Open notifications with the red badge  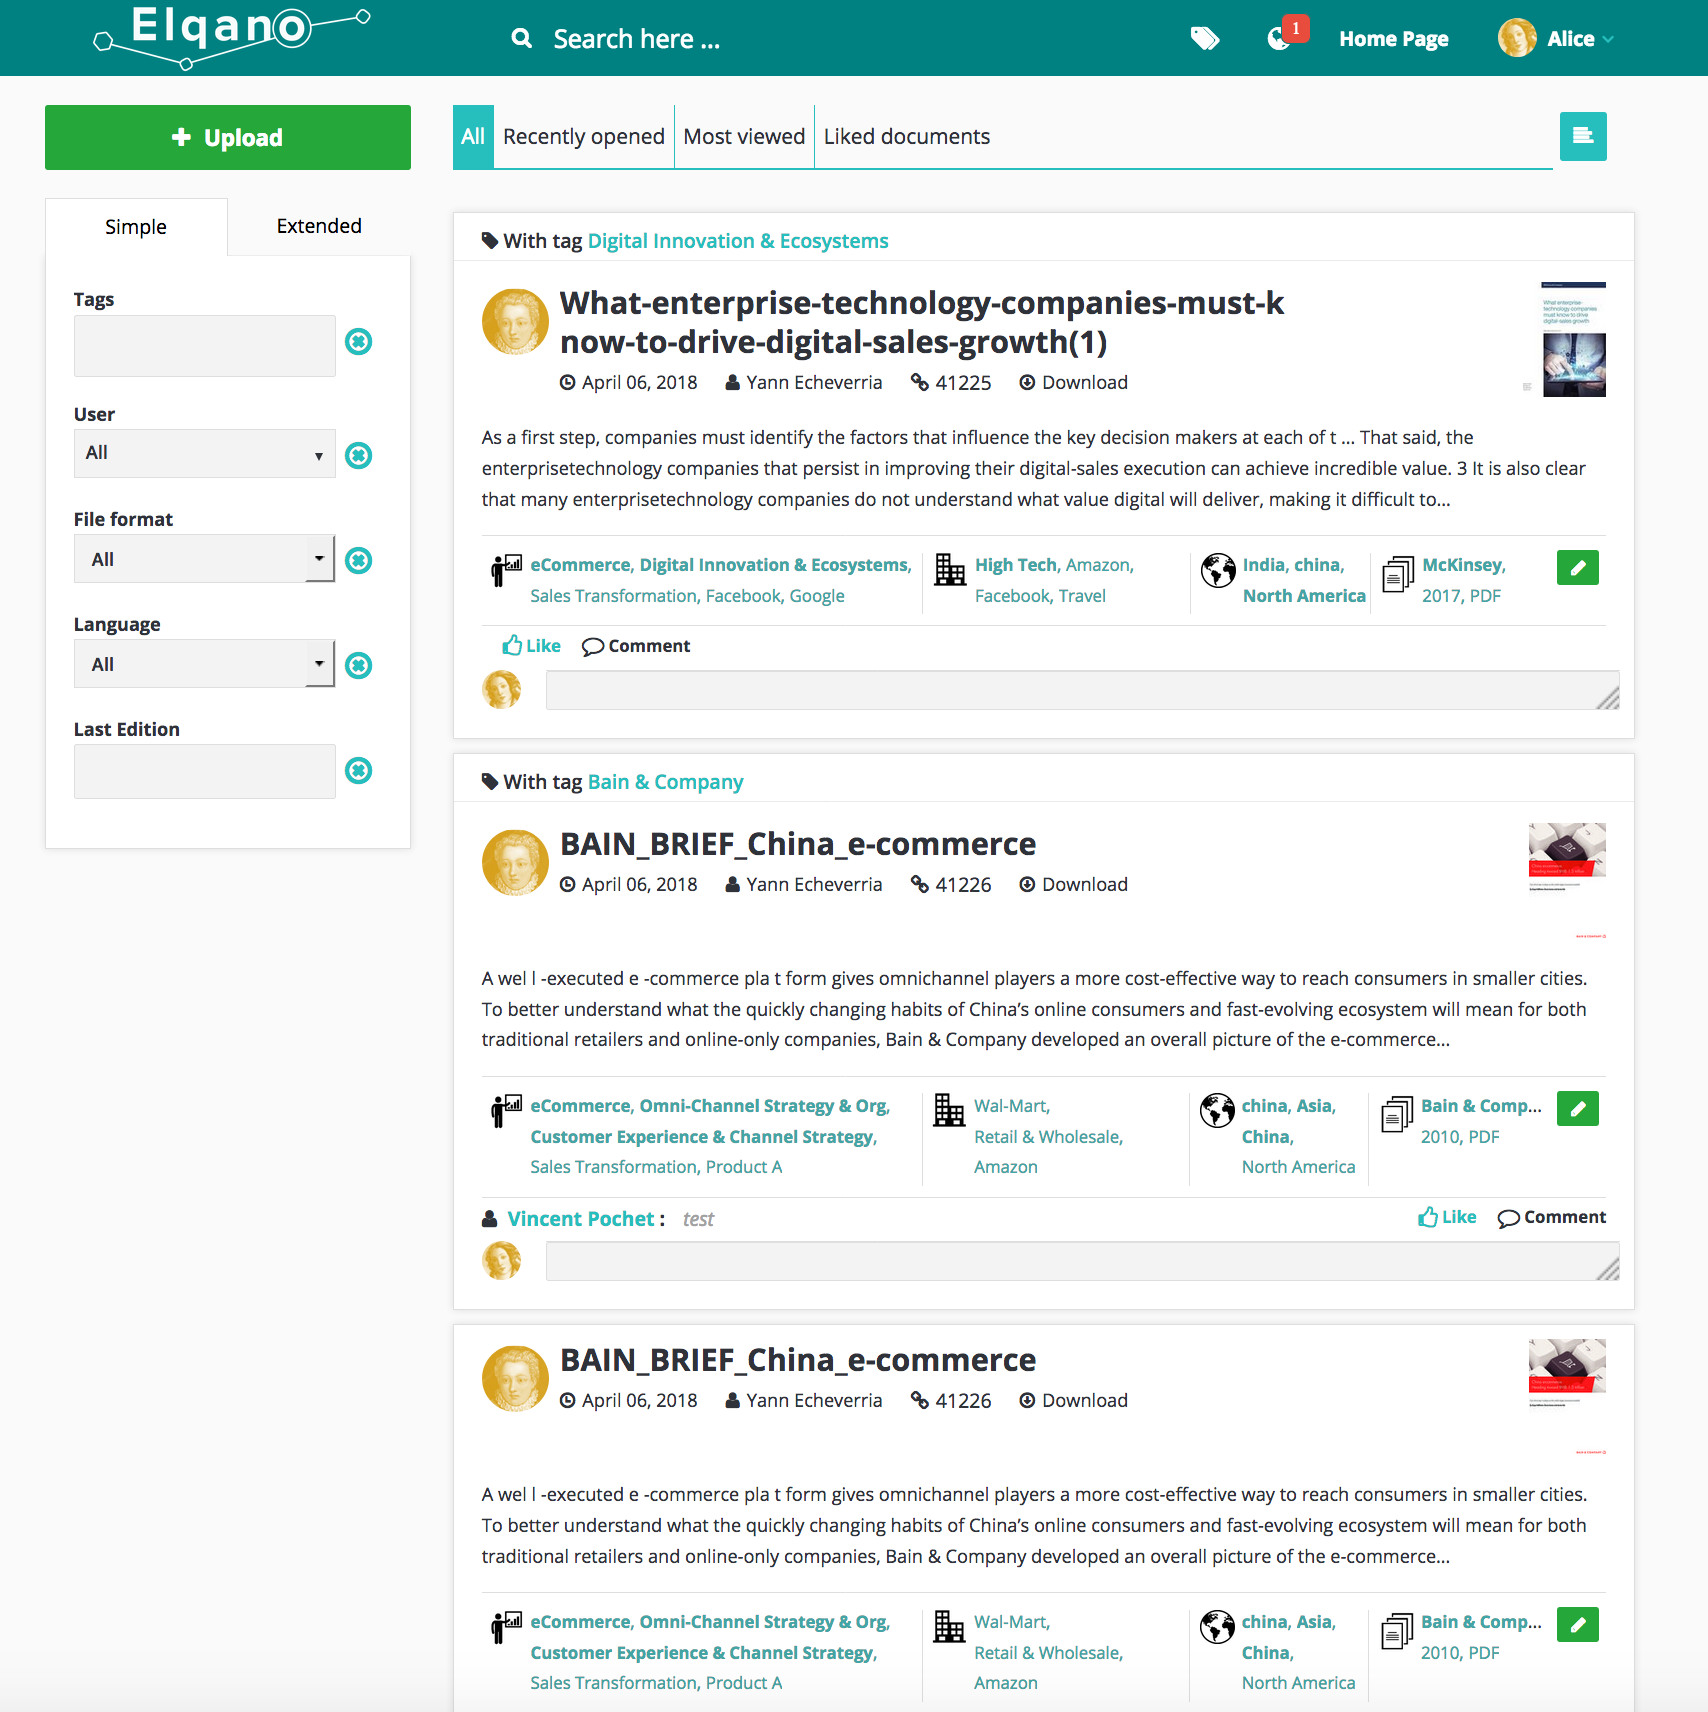tap(1286, 35)
